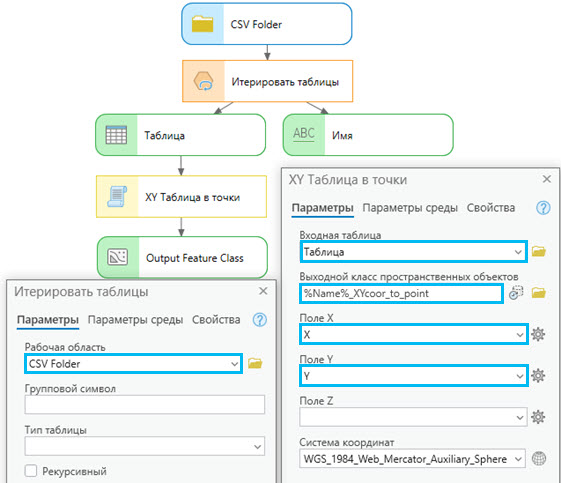Select the Имя ABC variable icon
The image size is (561, 483).
pos(304,134)
